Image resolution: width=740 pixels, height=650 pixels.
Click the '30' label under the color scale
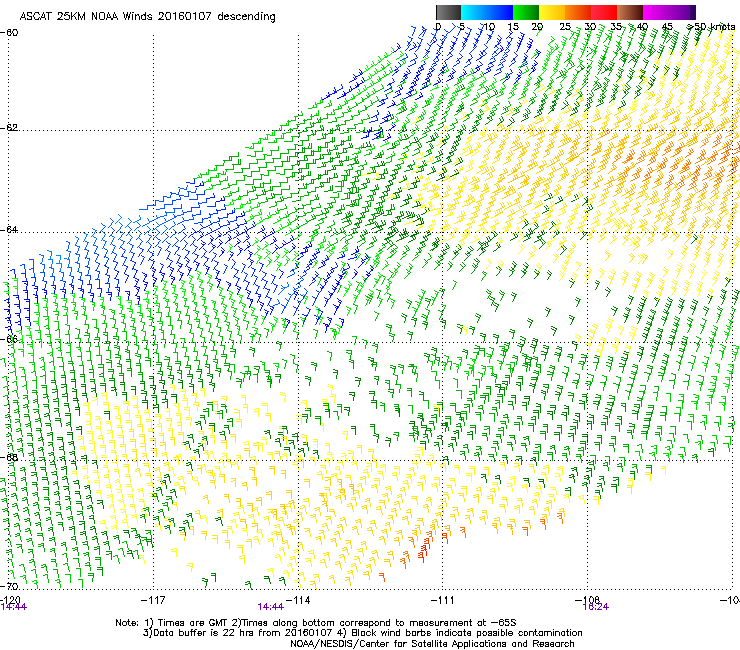click(590, 26)
